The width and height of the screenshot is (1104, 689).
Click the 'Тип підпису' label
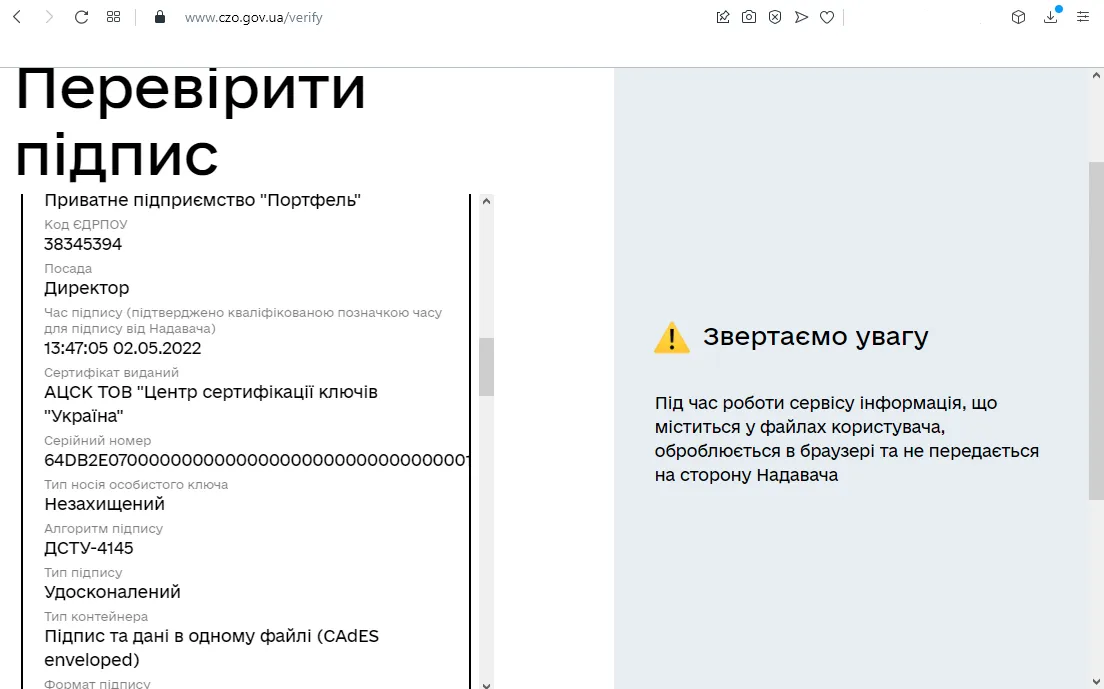click(x=83, y=572)
